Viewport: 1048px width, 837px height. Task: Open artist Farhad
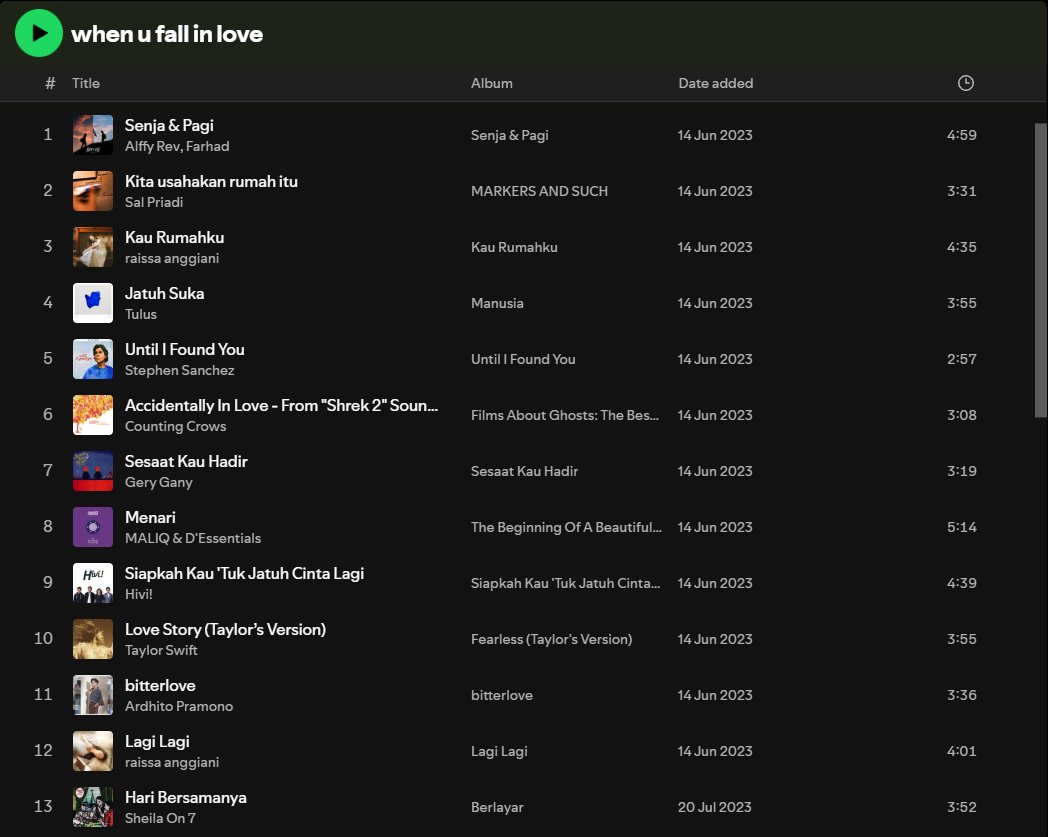pyautogui.click(x=208, y=146)
